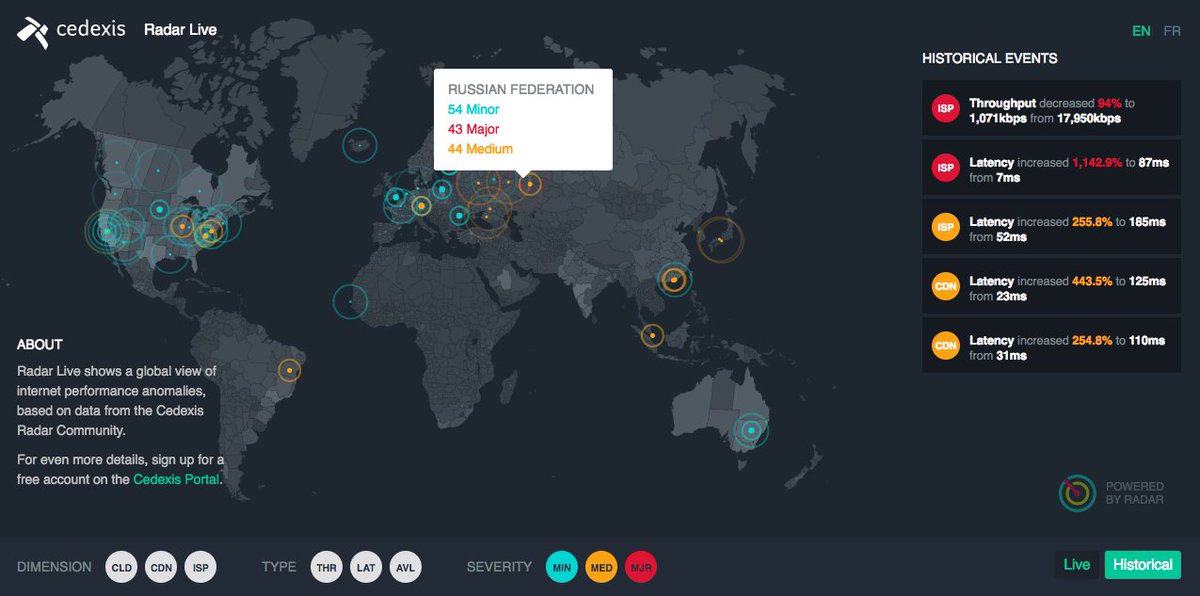This screenshot has height=596, width=1200.
Task: Toggle the MED severity filter
Action: tap(601, 567)
